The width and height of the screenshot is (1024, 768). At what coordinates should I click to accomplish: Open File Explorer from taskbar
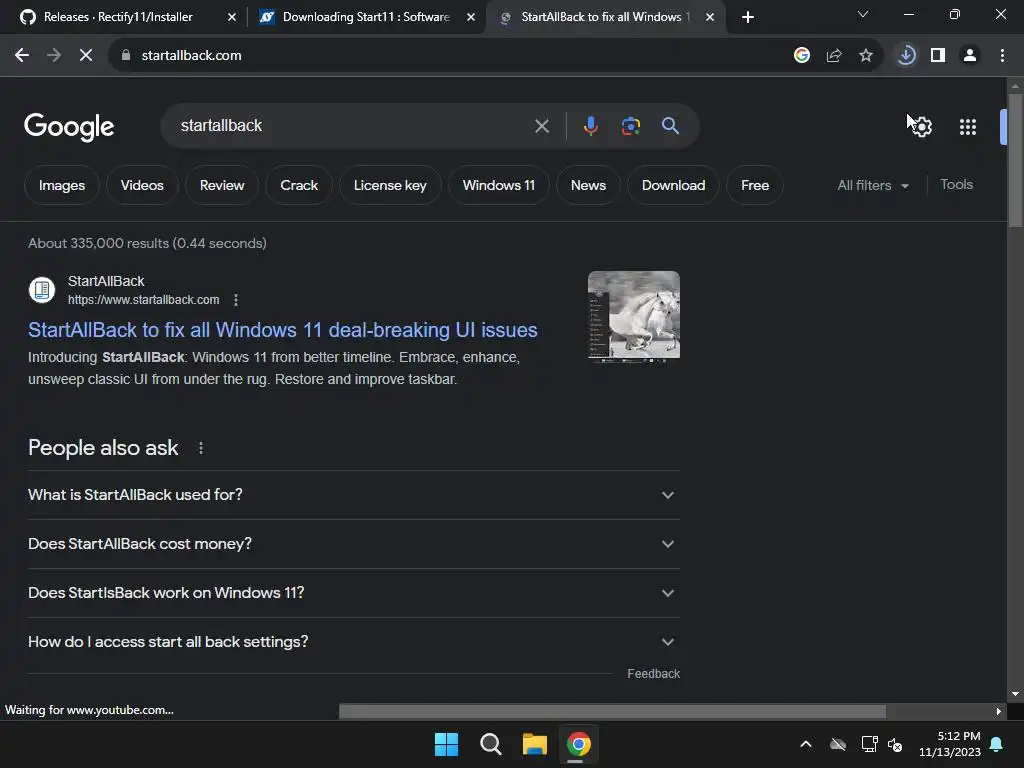pyautogui.click(x=534, y=744)
